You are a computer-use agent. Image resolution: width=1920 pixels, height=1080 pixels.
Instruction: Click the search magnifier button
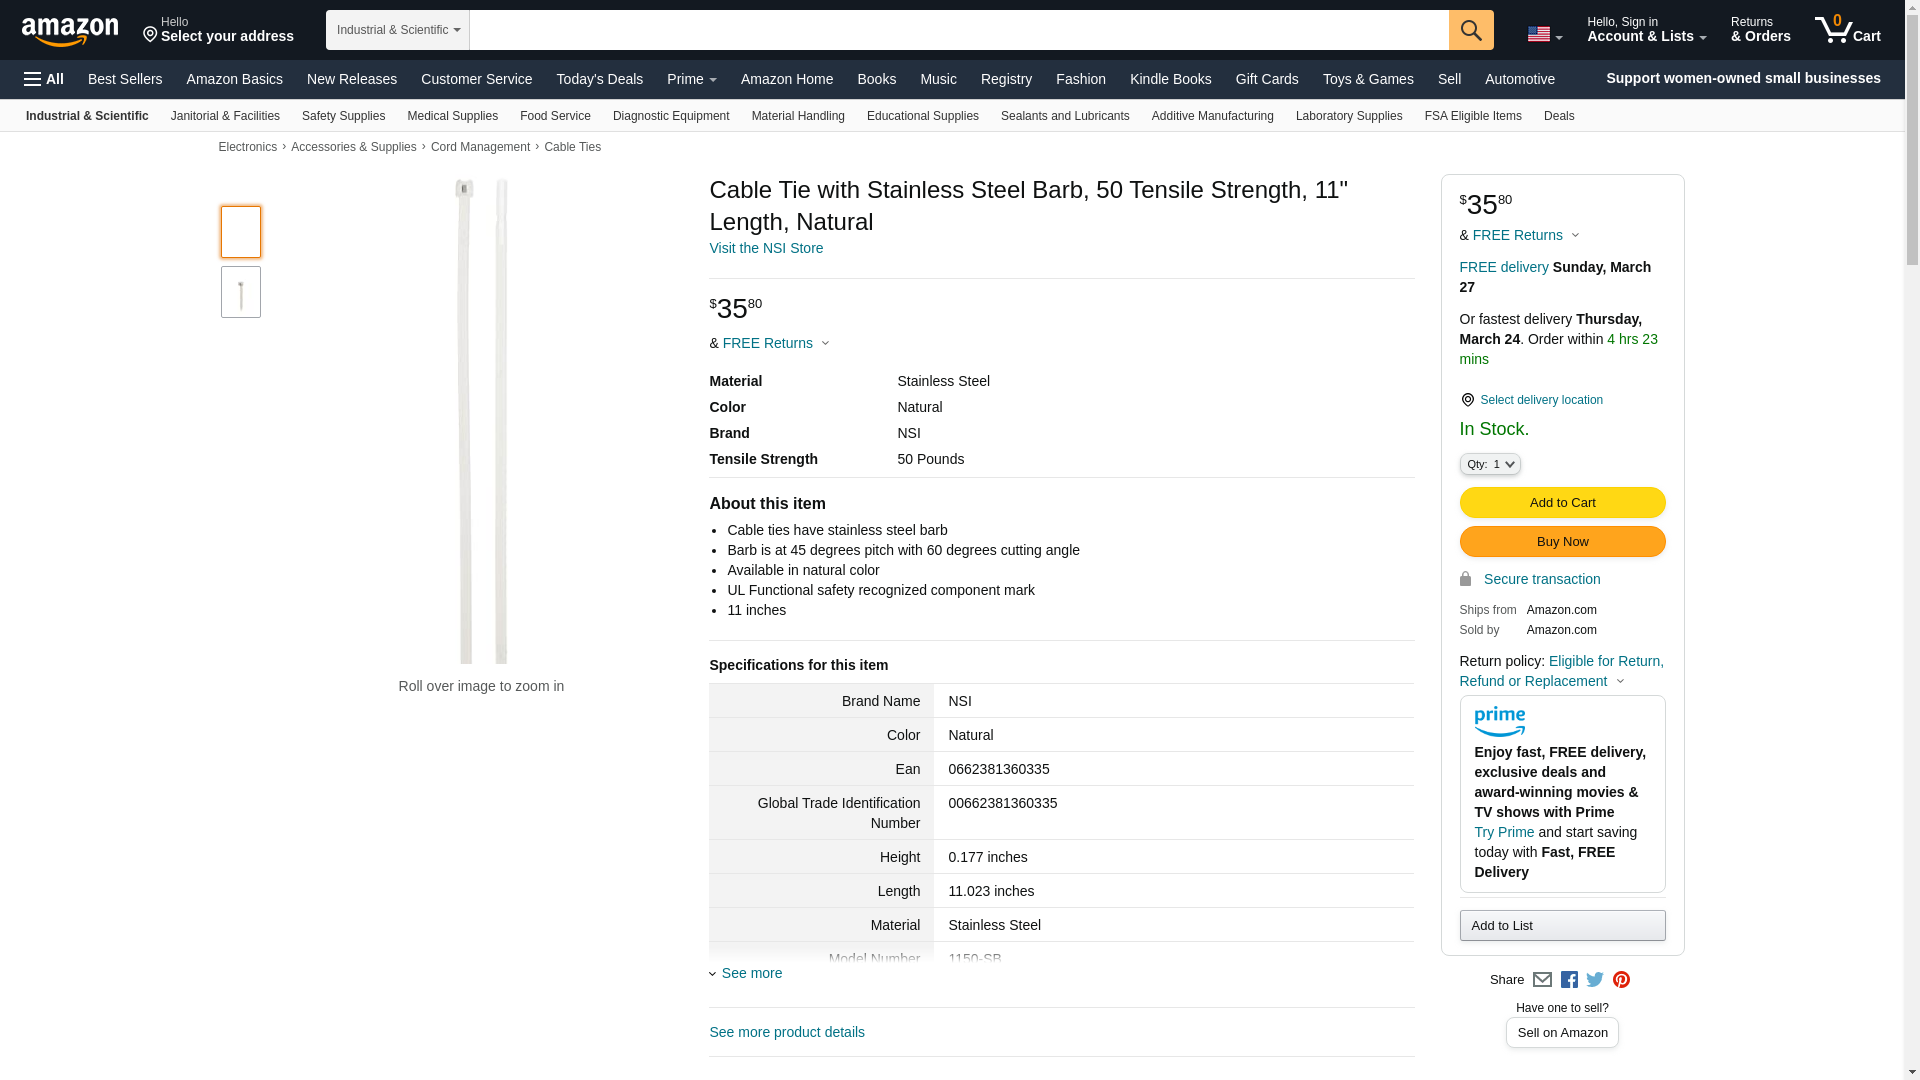[1471, 30]
